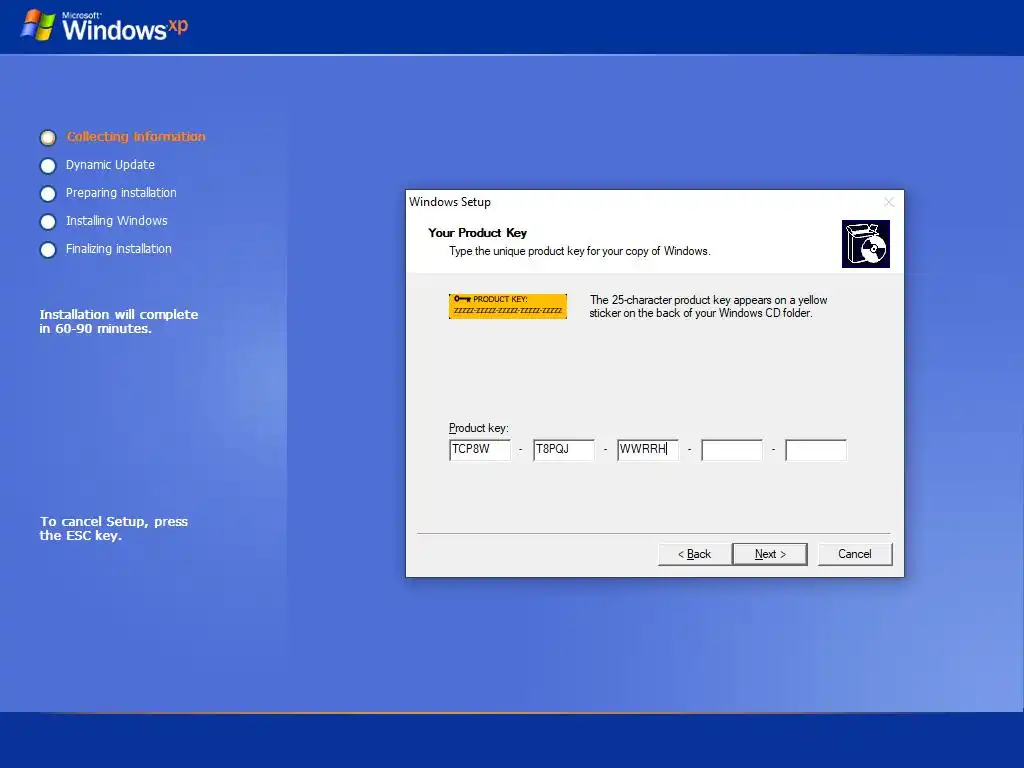Select the second product key field T8PQJ
The width and height of the screenshot is (1024, 768).
[564, 450]
